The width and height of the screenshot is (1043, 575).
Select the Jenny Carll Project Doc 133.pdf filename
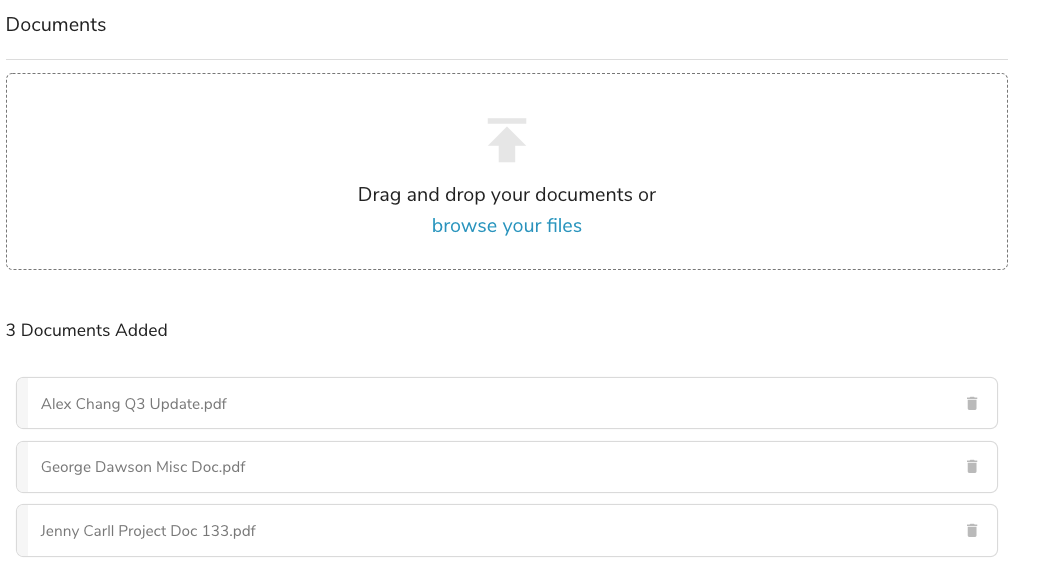[148, 531]
